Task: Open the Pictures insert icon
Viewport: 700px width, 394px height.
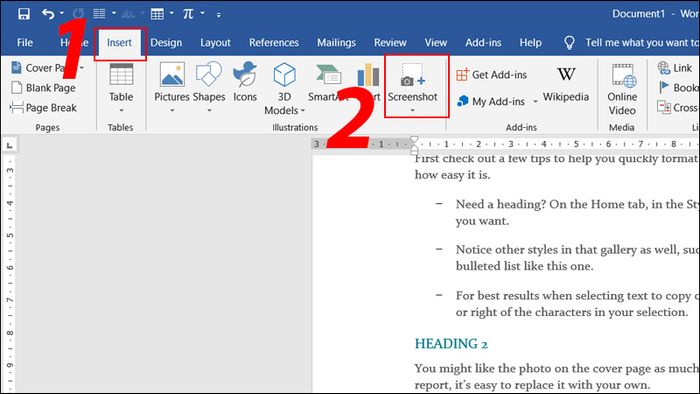Action: pos(172,75)
